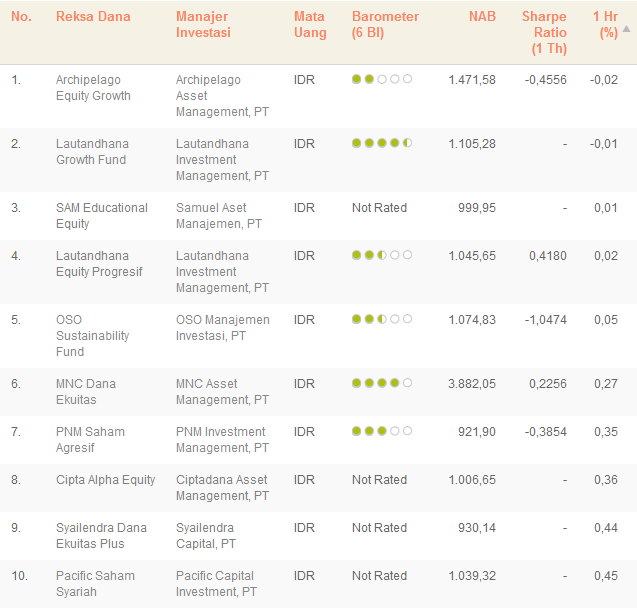Open OSO Sustainability Fund link
The image size is (637, 609).
tap(92, 336)
